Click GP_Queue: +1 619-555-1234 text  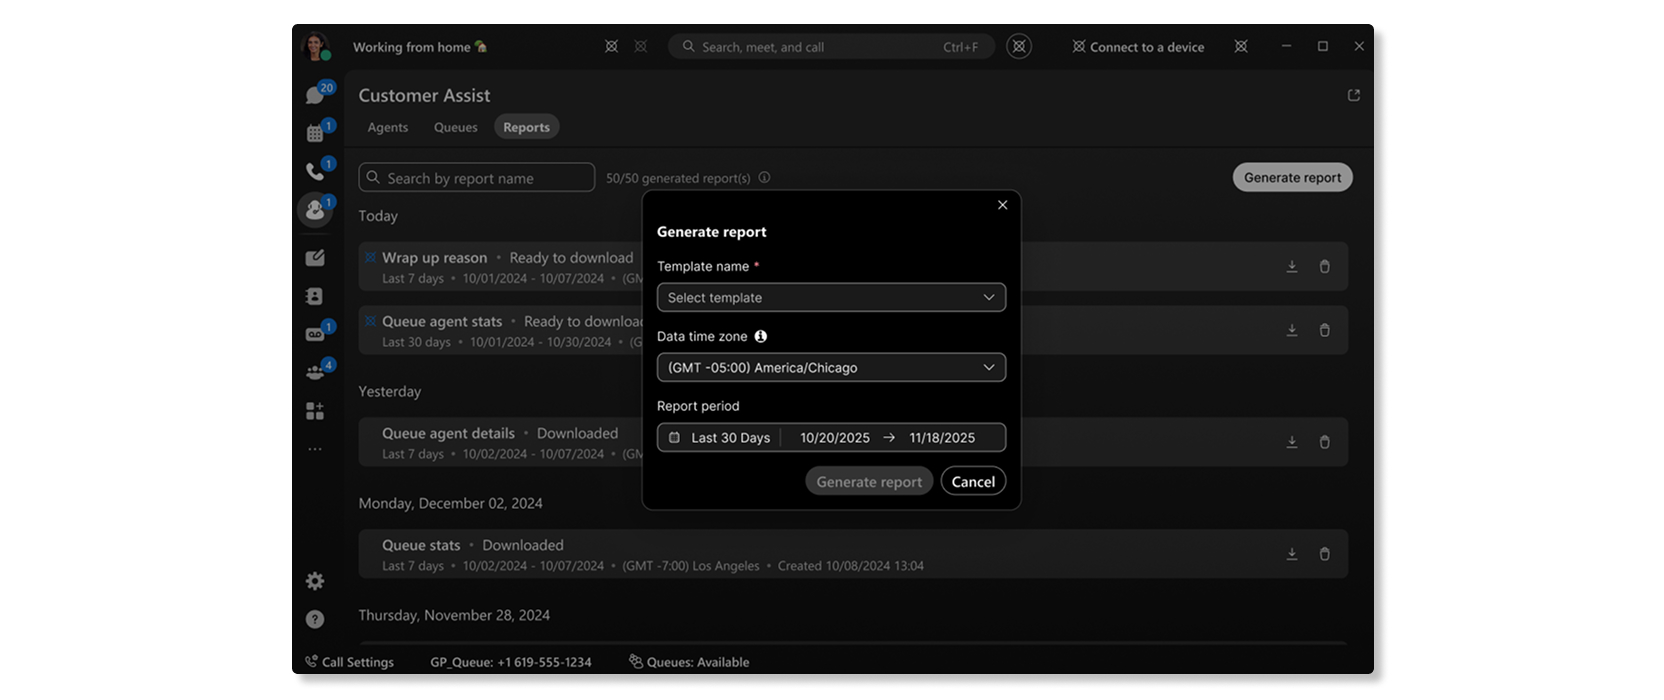coord(511,662)
